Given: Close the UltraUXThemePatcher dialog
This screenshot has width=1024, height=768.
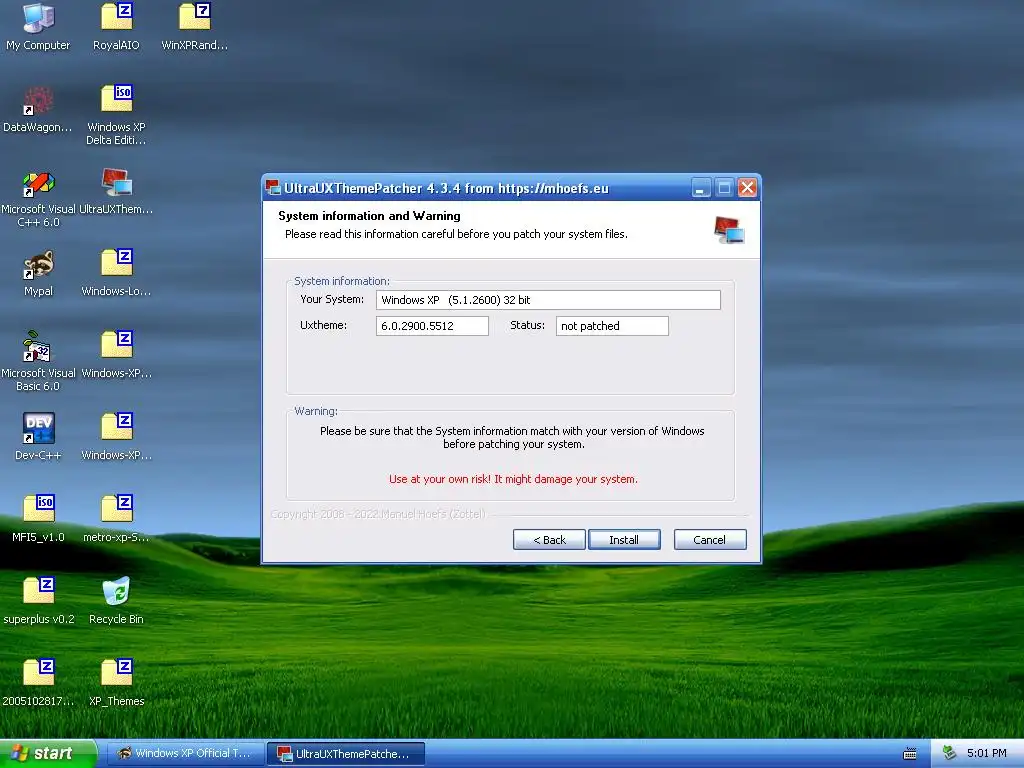Looking at the screenshot, I should coord(747,188).
